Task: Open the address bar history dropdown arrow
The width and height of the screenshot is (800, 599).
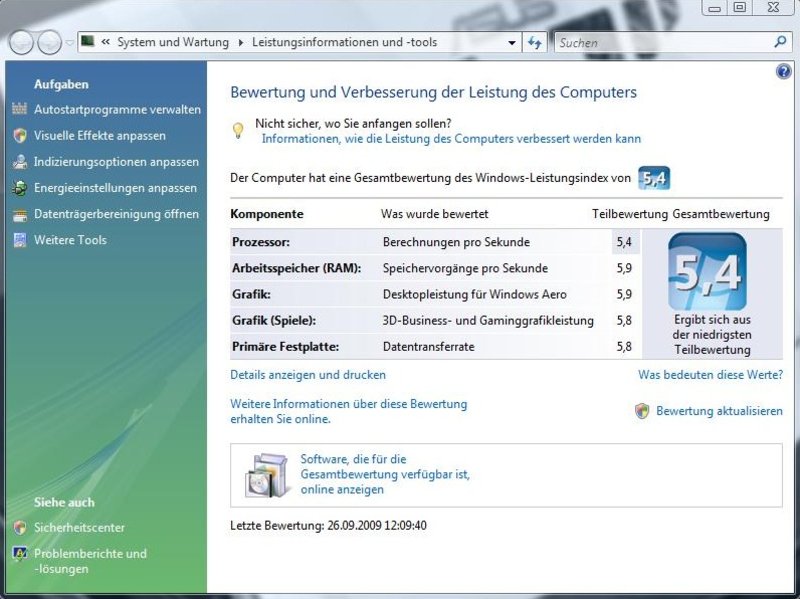Action: 512,43
